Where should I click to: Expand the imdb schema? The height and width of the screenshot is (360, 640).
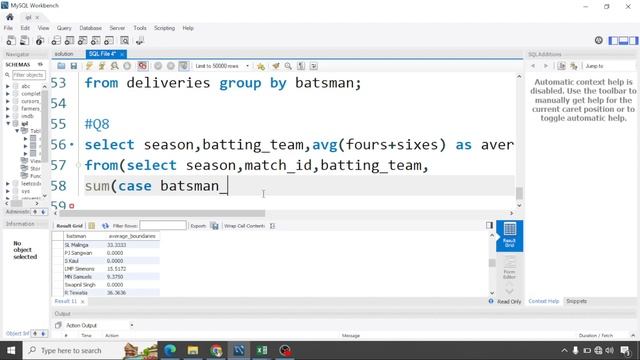[8, 116]
